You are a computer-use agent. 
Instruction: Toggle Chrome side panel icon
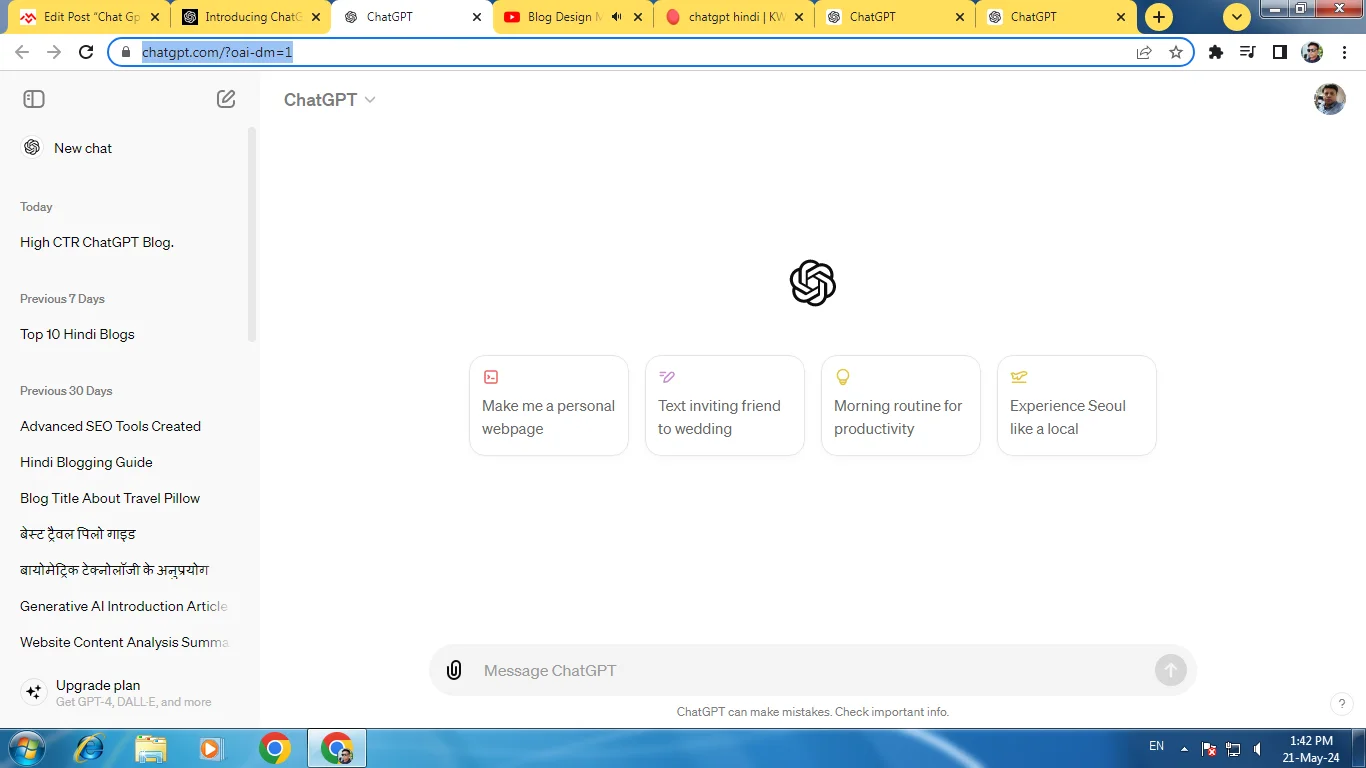(x=1279, y=52)
